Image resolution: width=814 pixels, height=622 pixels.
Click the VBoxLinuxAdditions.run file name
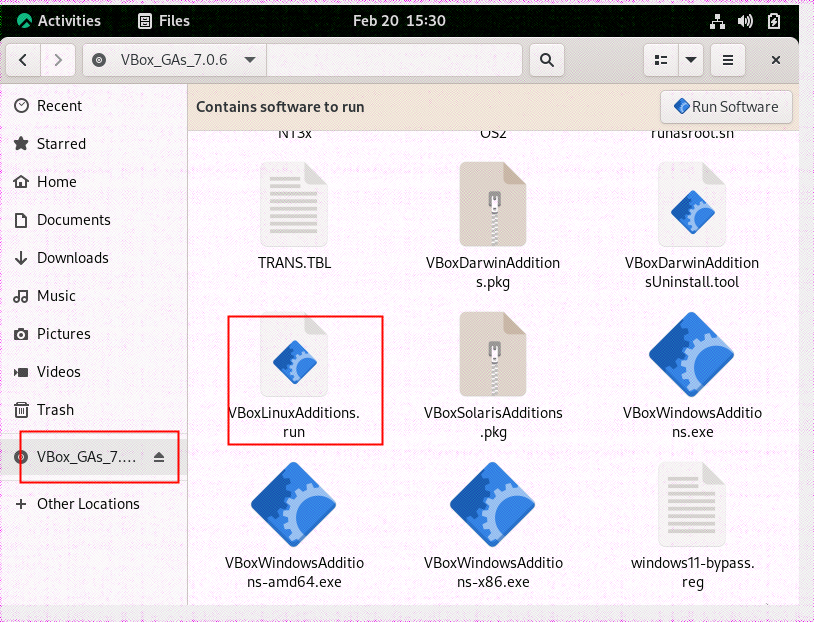click(x=294, y=422)
